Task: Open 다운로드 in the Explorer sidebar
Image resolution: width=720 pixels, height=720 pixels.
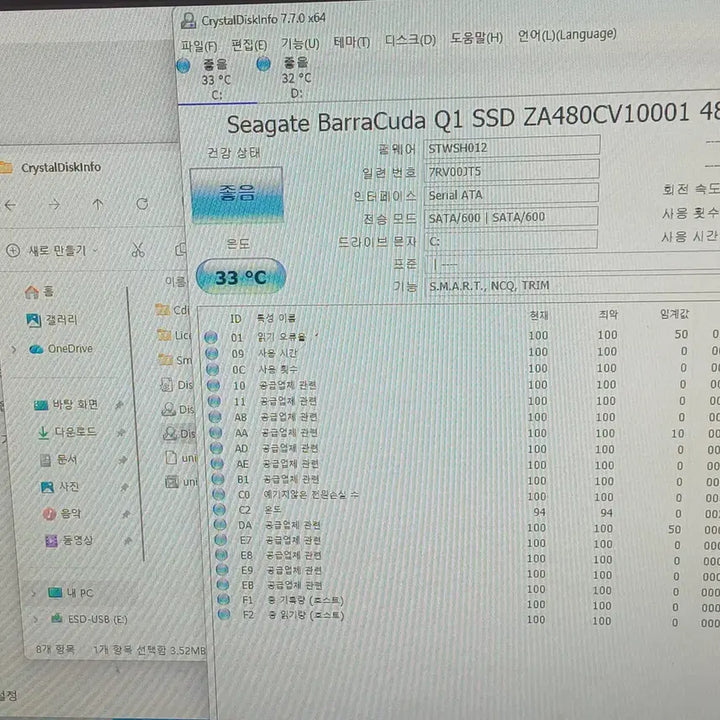Action: tap(67, 432)
